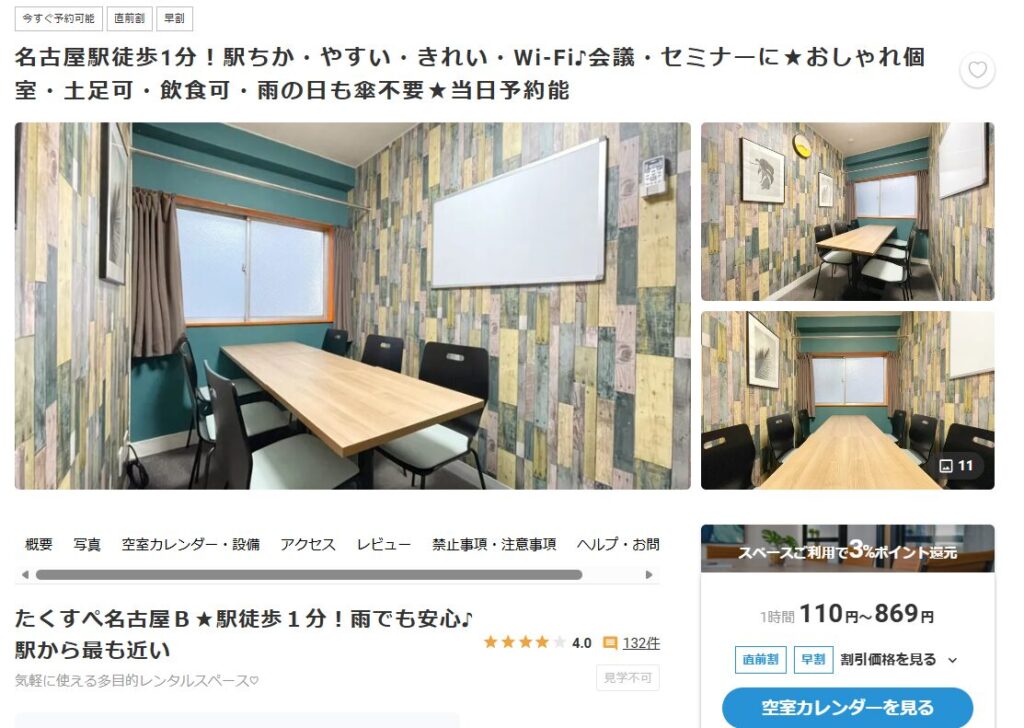Open 空室カレンダー・設備 tab
Image resolution: width=1024 pixels, height=728 pixels.
click(x=191, y=544)
